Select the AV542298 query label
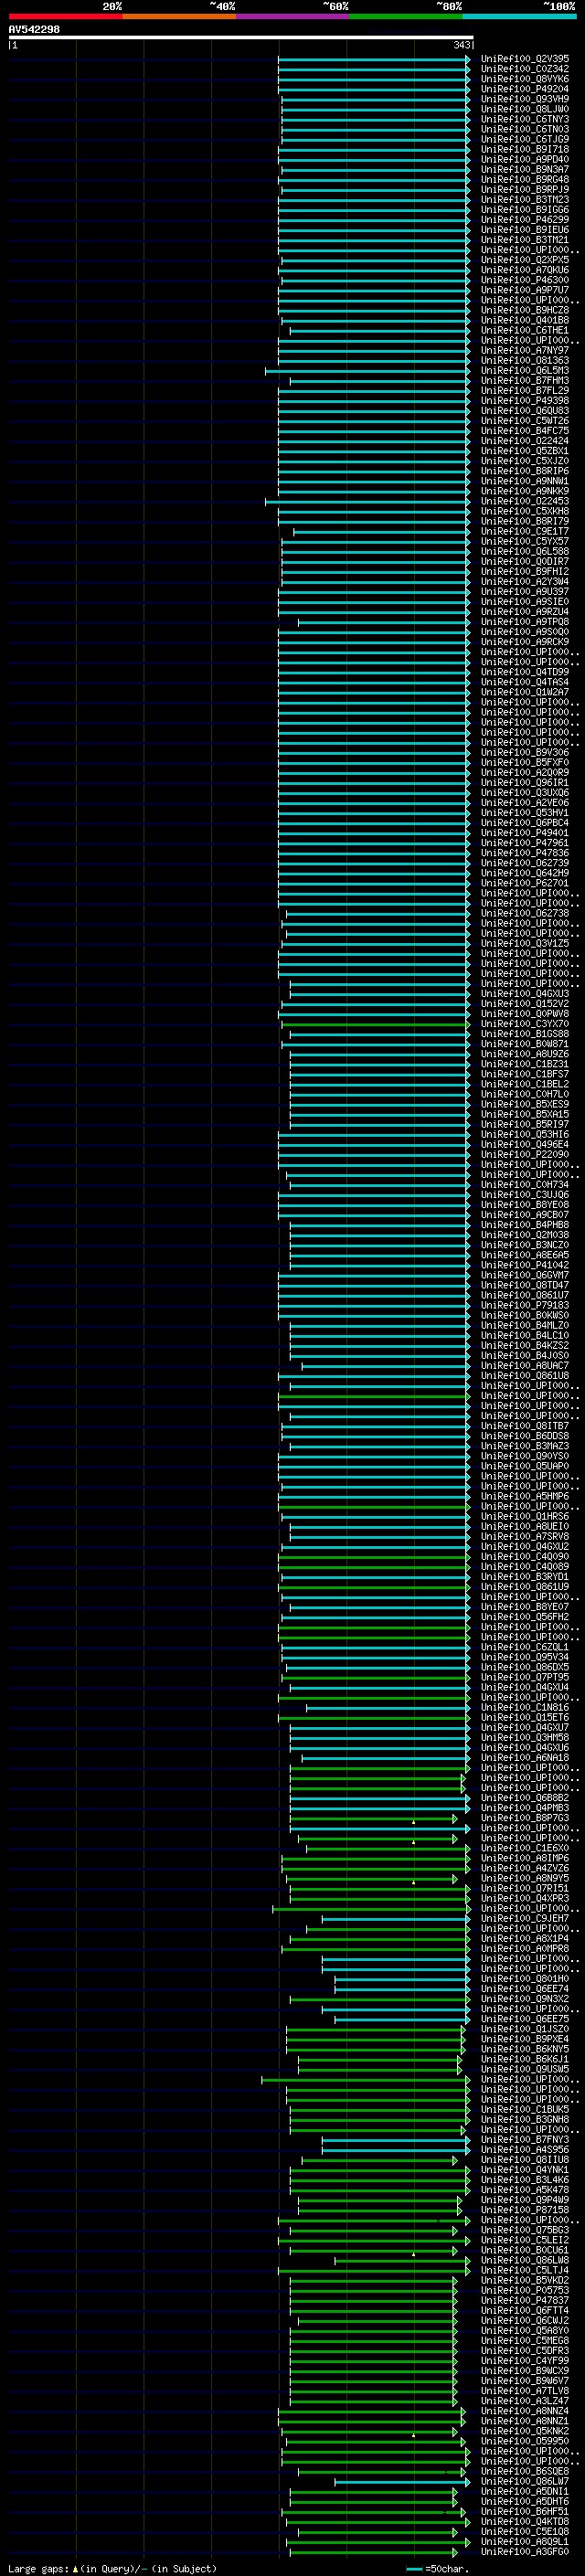The image size is (585, 2576). pos(34,29)
